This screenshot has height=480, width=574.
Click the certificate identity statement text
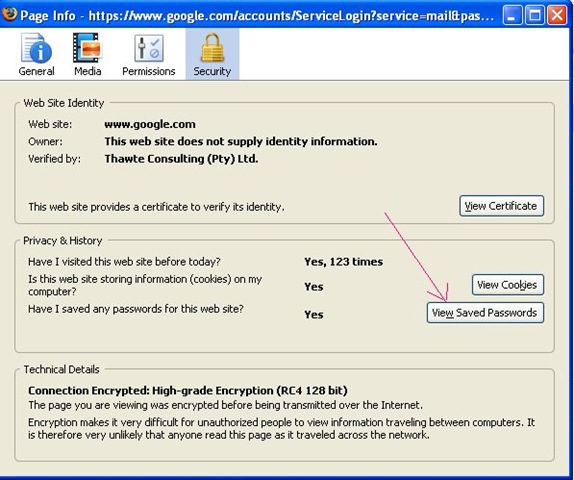[x=156, y=207]
